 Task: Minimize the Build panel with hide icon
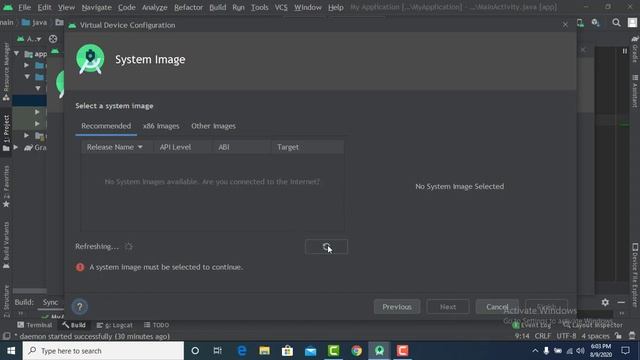click(x=621, y=302)
